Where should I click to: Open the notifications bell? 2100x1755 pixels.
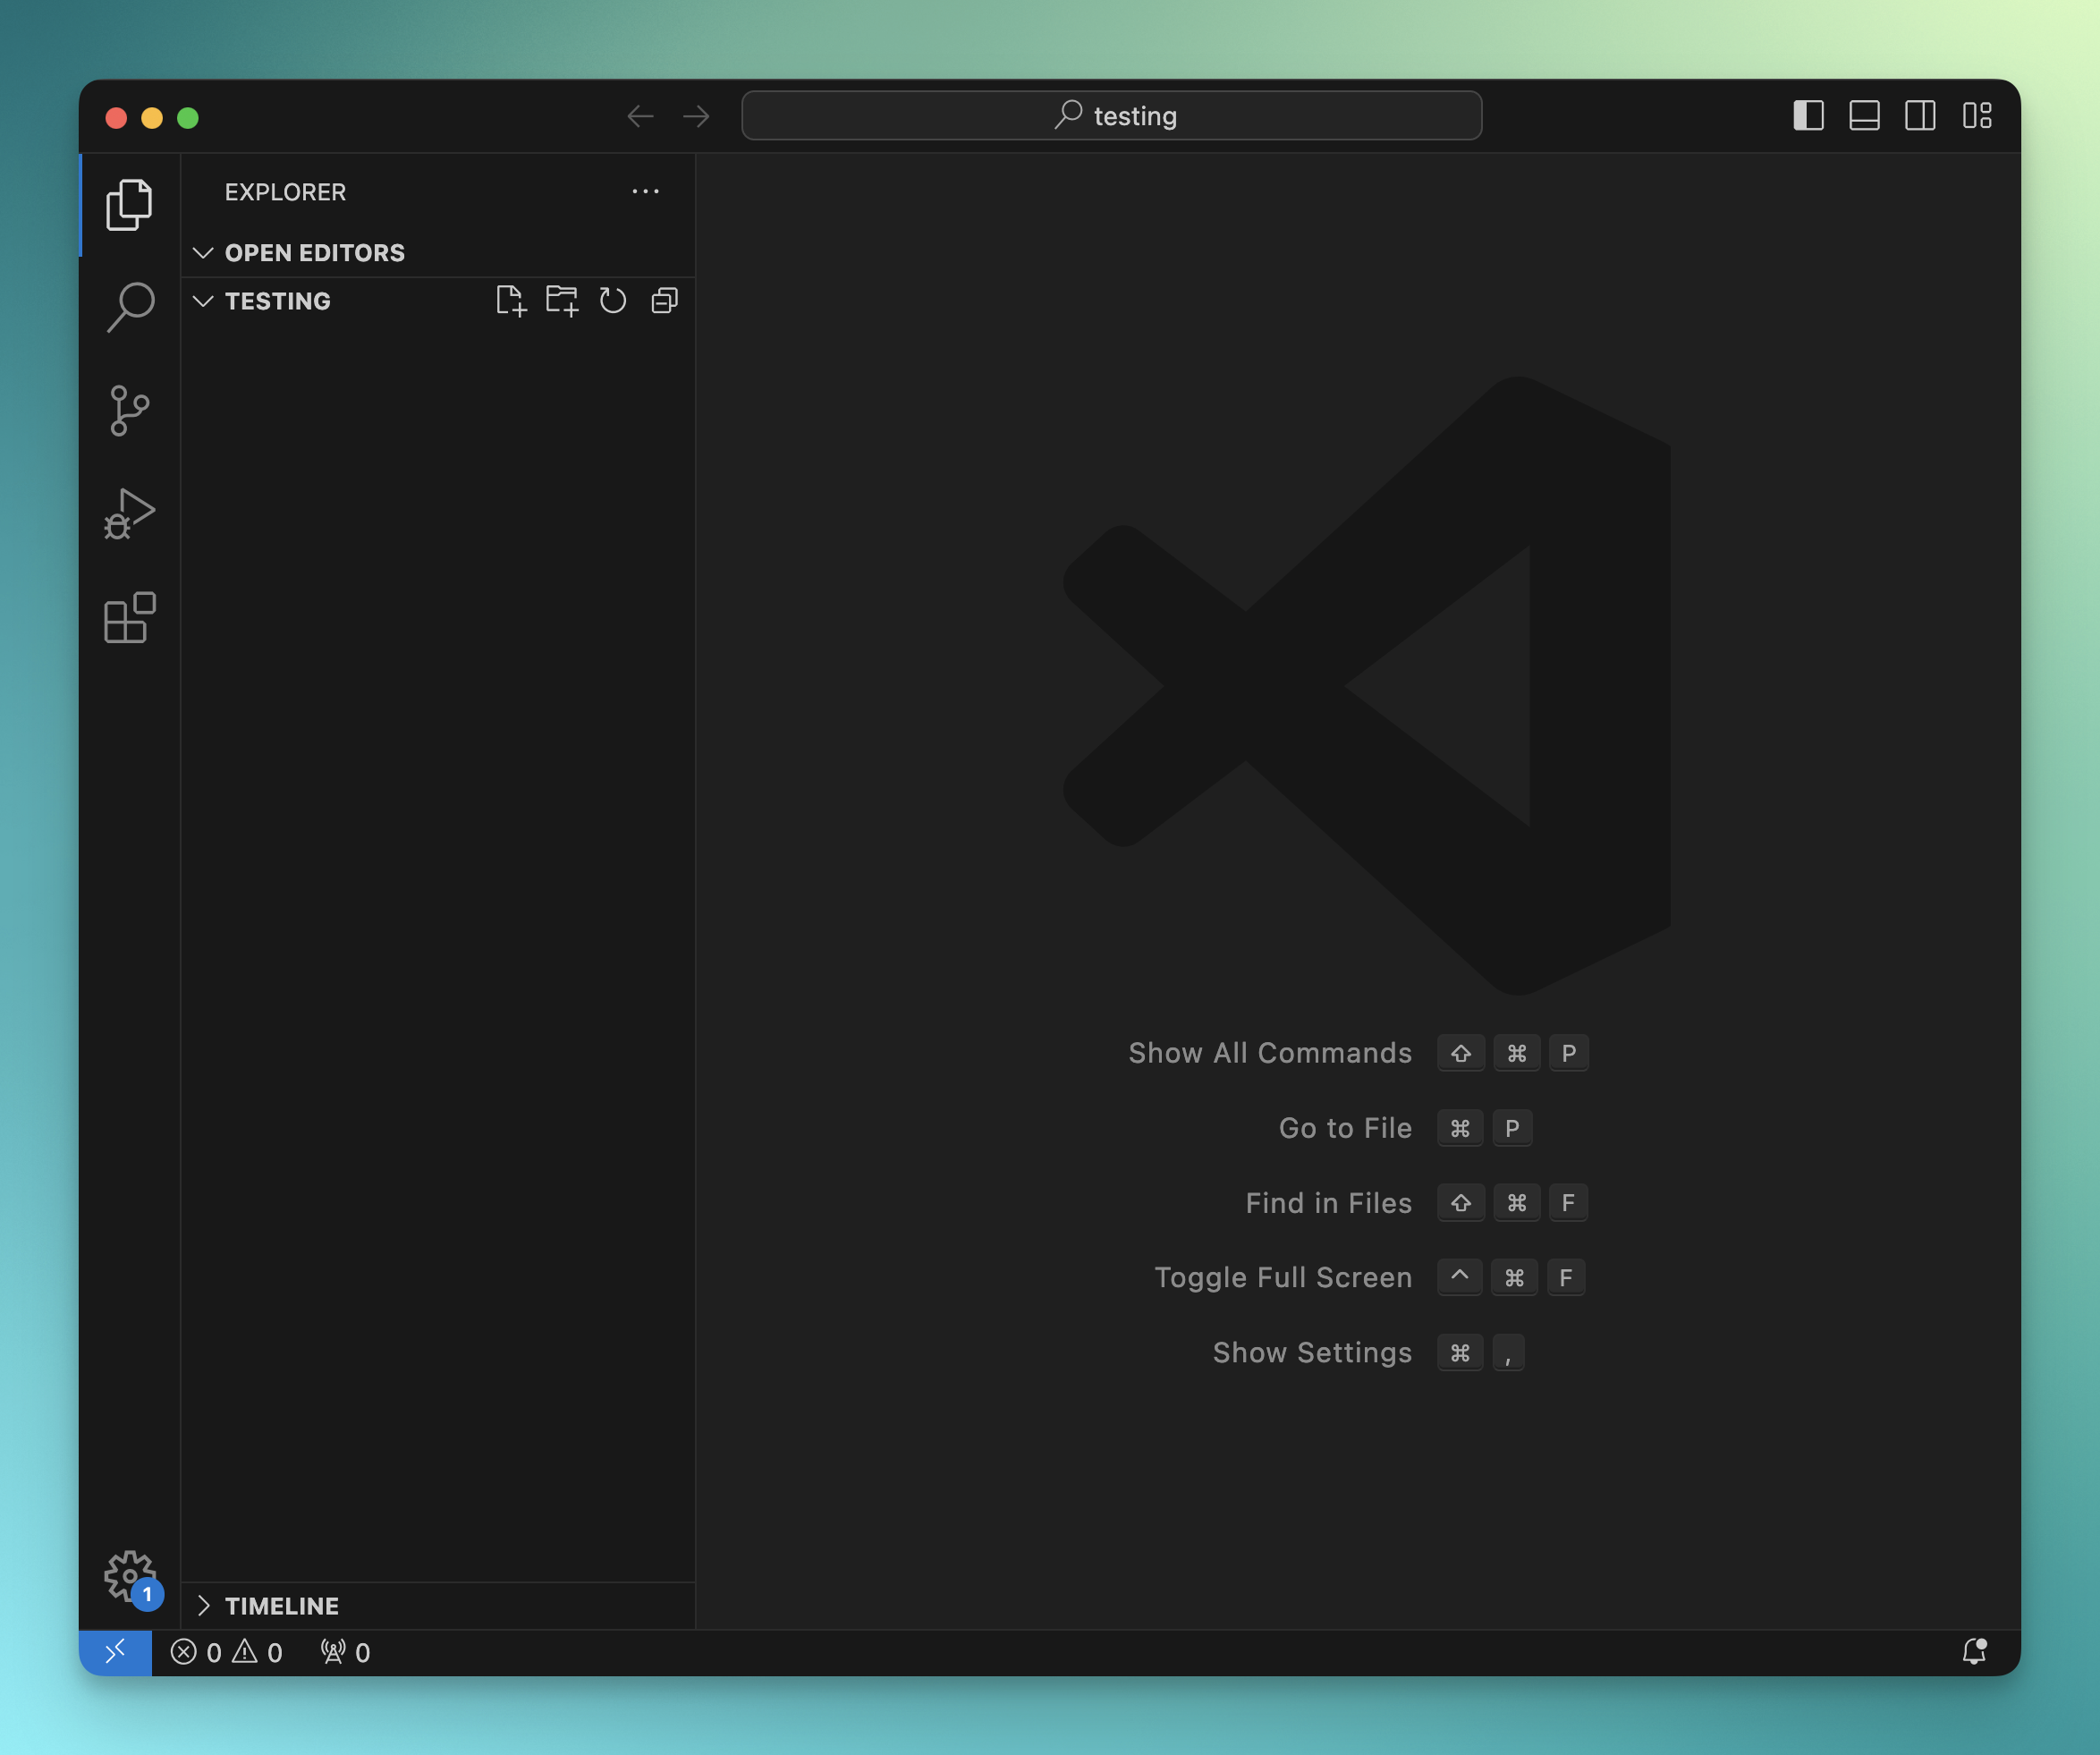click(1974, 1652)
